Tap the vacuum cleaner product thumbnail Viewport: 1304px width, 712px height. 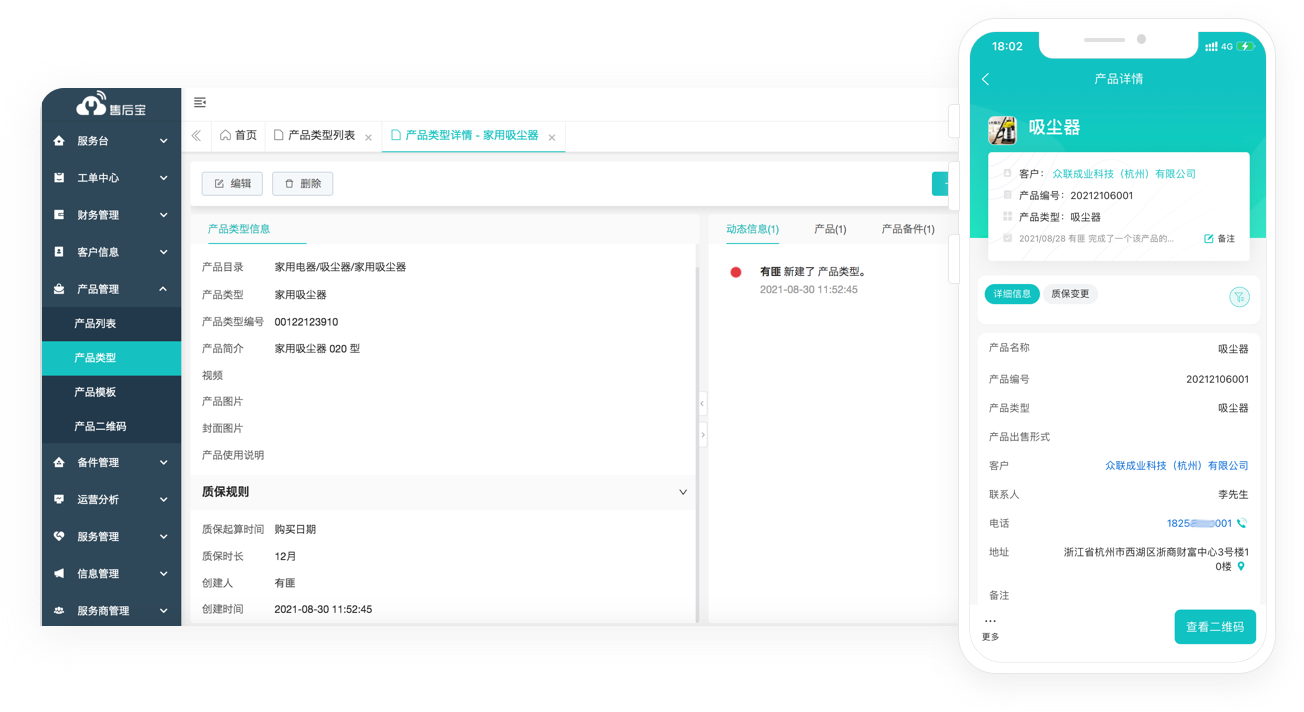click(1003, 128)
